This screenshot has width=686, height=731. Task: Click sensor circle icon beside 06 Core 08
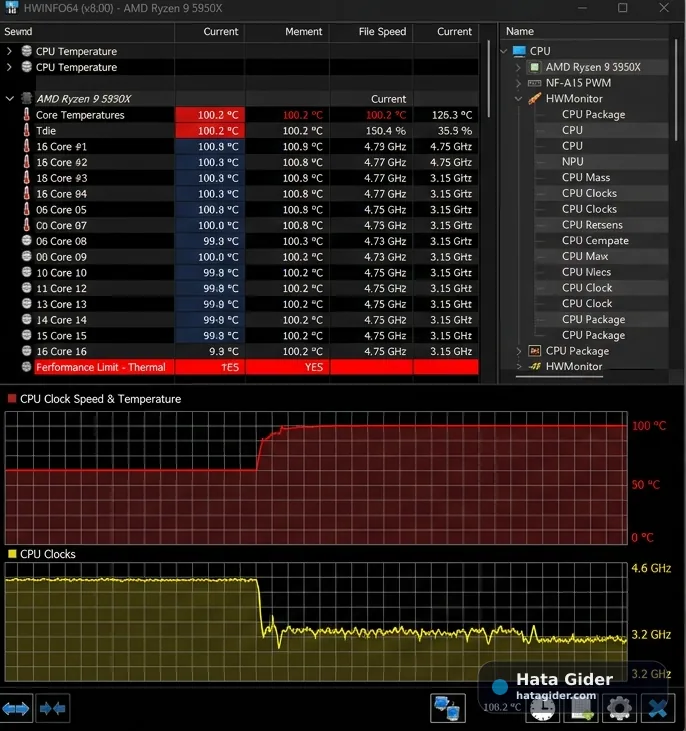[x=27, y=241]
